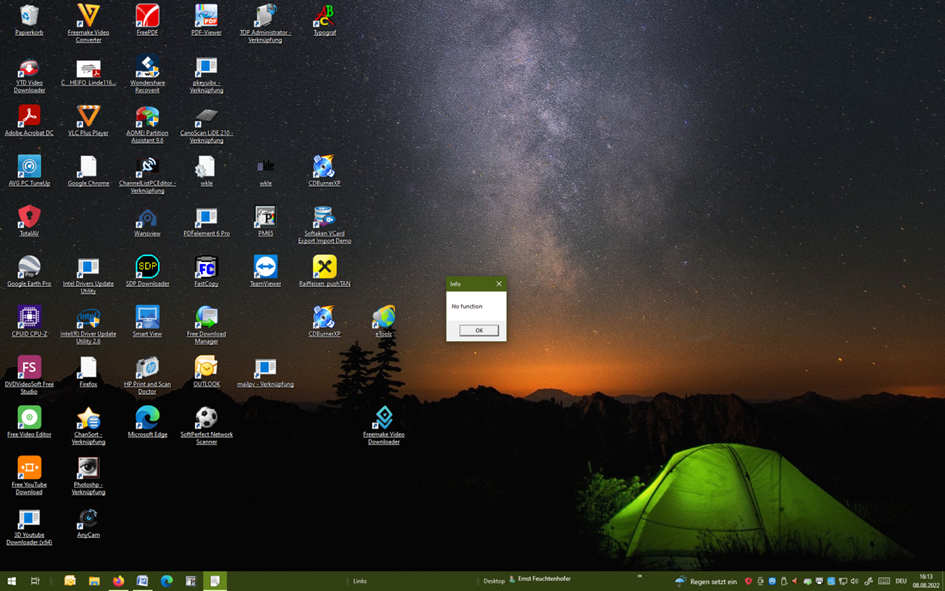Click the OUTLOOK desktop icon

[206, 371]
